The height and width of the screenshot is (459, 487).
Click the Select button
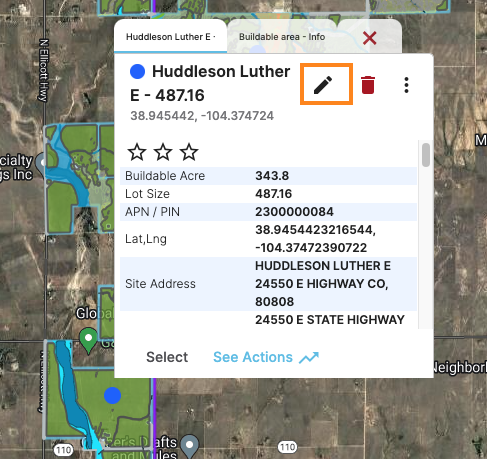(x=167, y=357)
